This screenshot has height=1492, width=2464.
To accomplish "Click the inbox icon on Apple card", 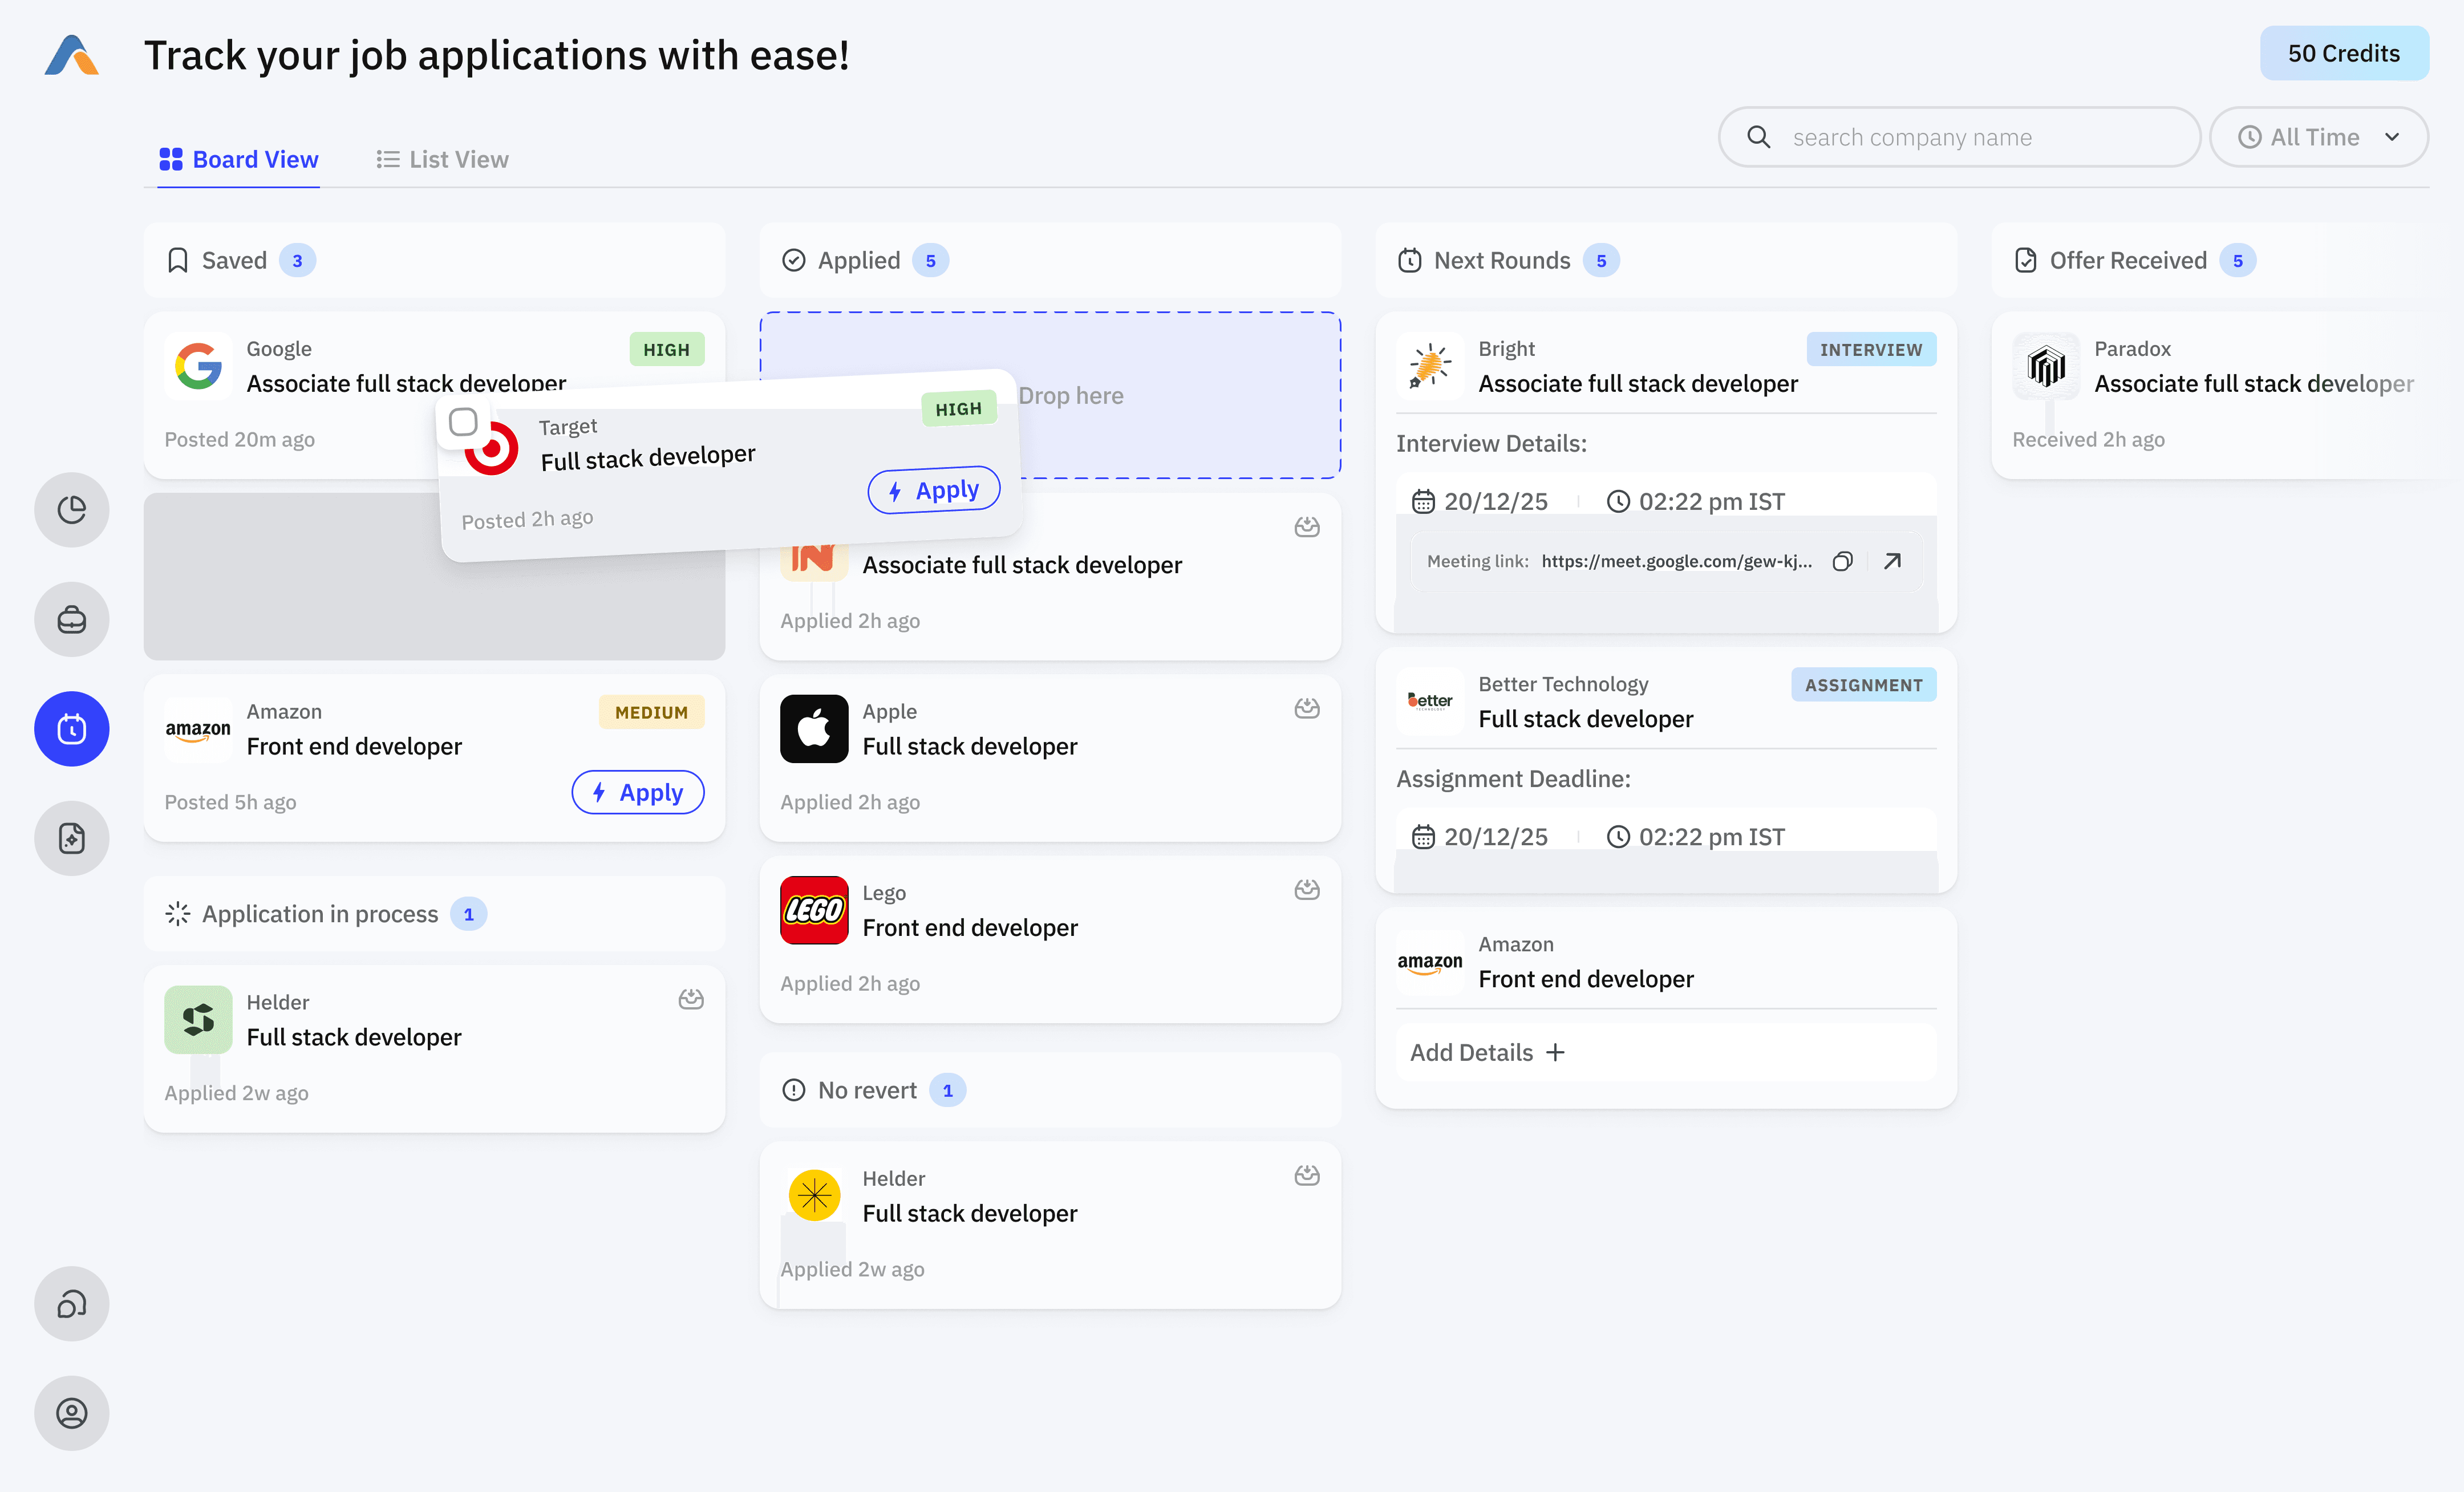I will [1306, 708].
